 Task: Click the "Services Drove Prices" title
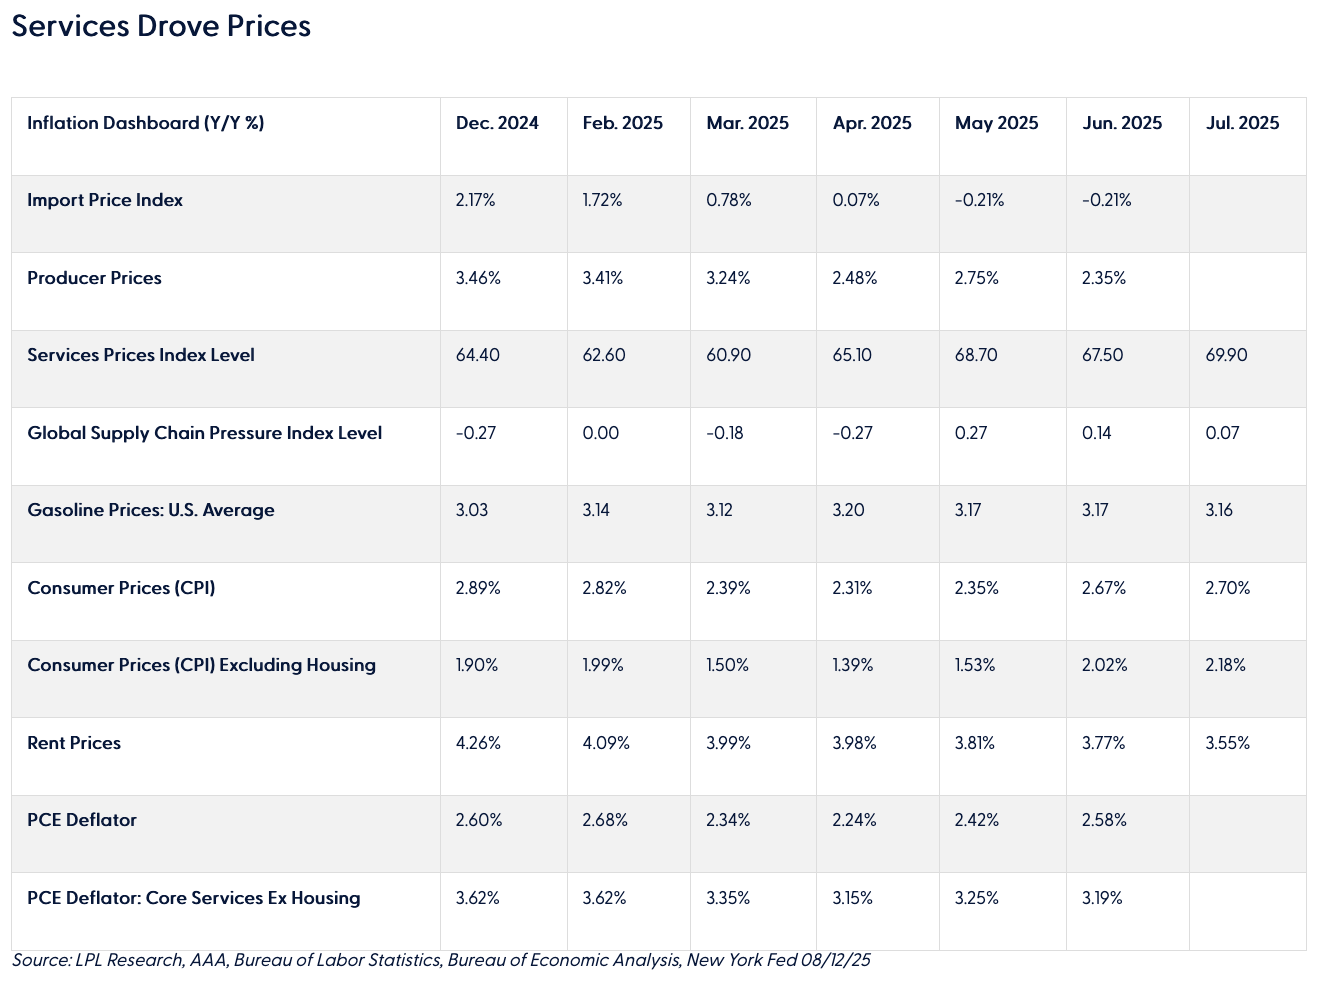(x=161, y=26)
